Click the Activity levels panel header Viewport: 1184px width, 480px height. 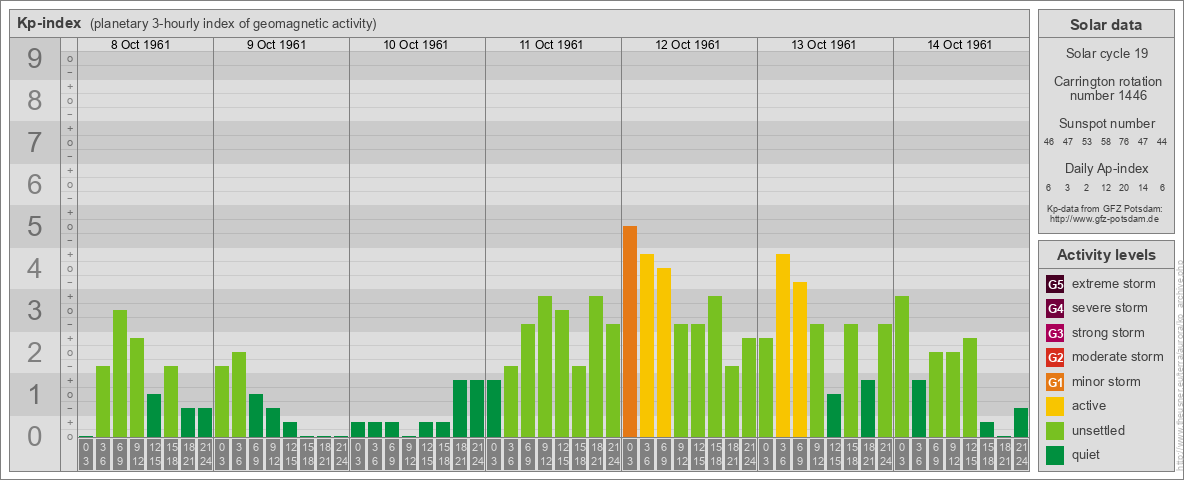[1105, 255]
